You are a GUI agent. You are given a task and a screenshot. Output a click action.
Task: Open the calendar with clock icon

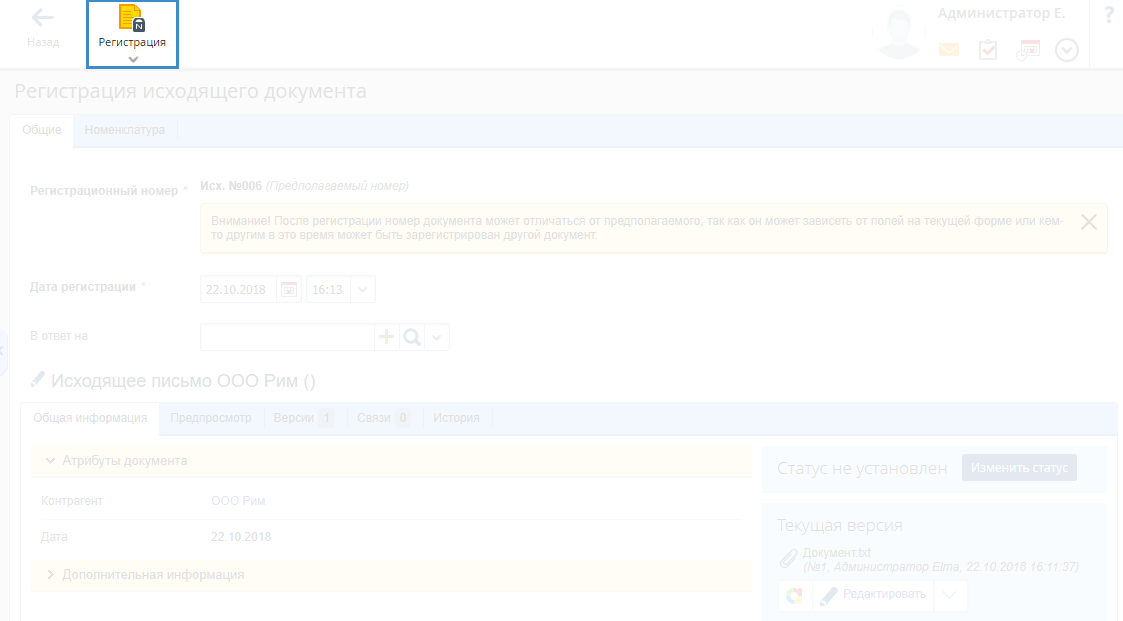tap(1028, 50)
